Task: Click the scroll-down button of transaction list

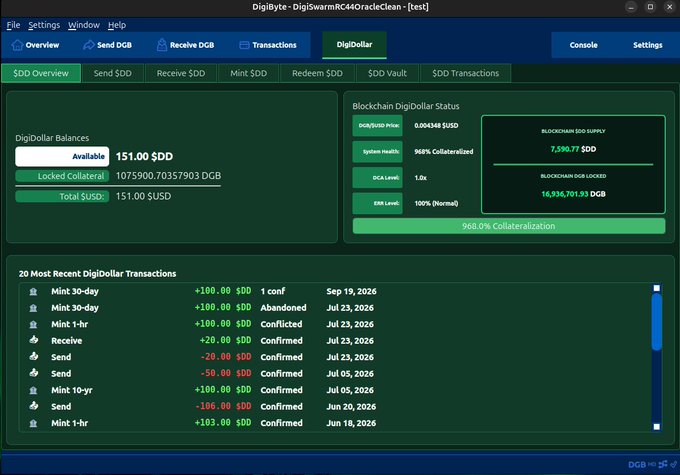Action: pos(657,427)
